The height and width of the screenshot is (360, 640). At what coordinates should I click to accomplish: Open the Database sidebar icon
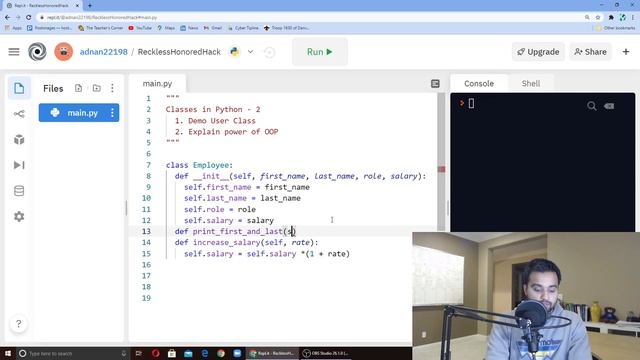19,191
